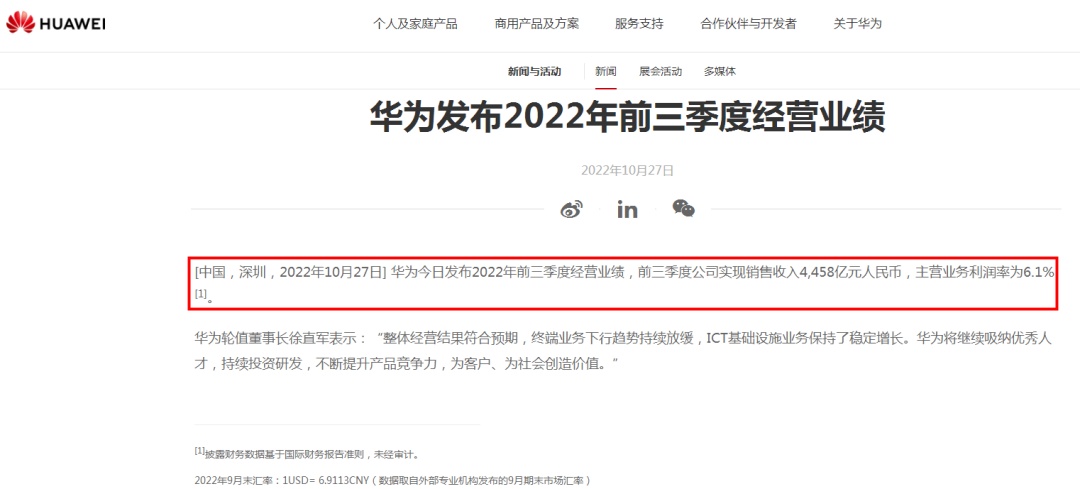
Task: Switch to 多媒体 tab
Action: (720, 71)
